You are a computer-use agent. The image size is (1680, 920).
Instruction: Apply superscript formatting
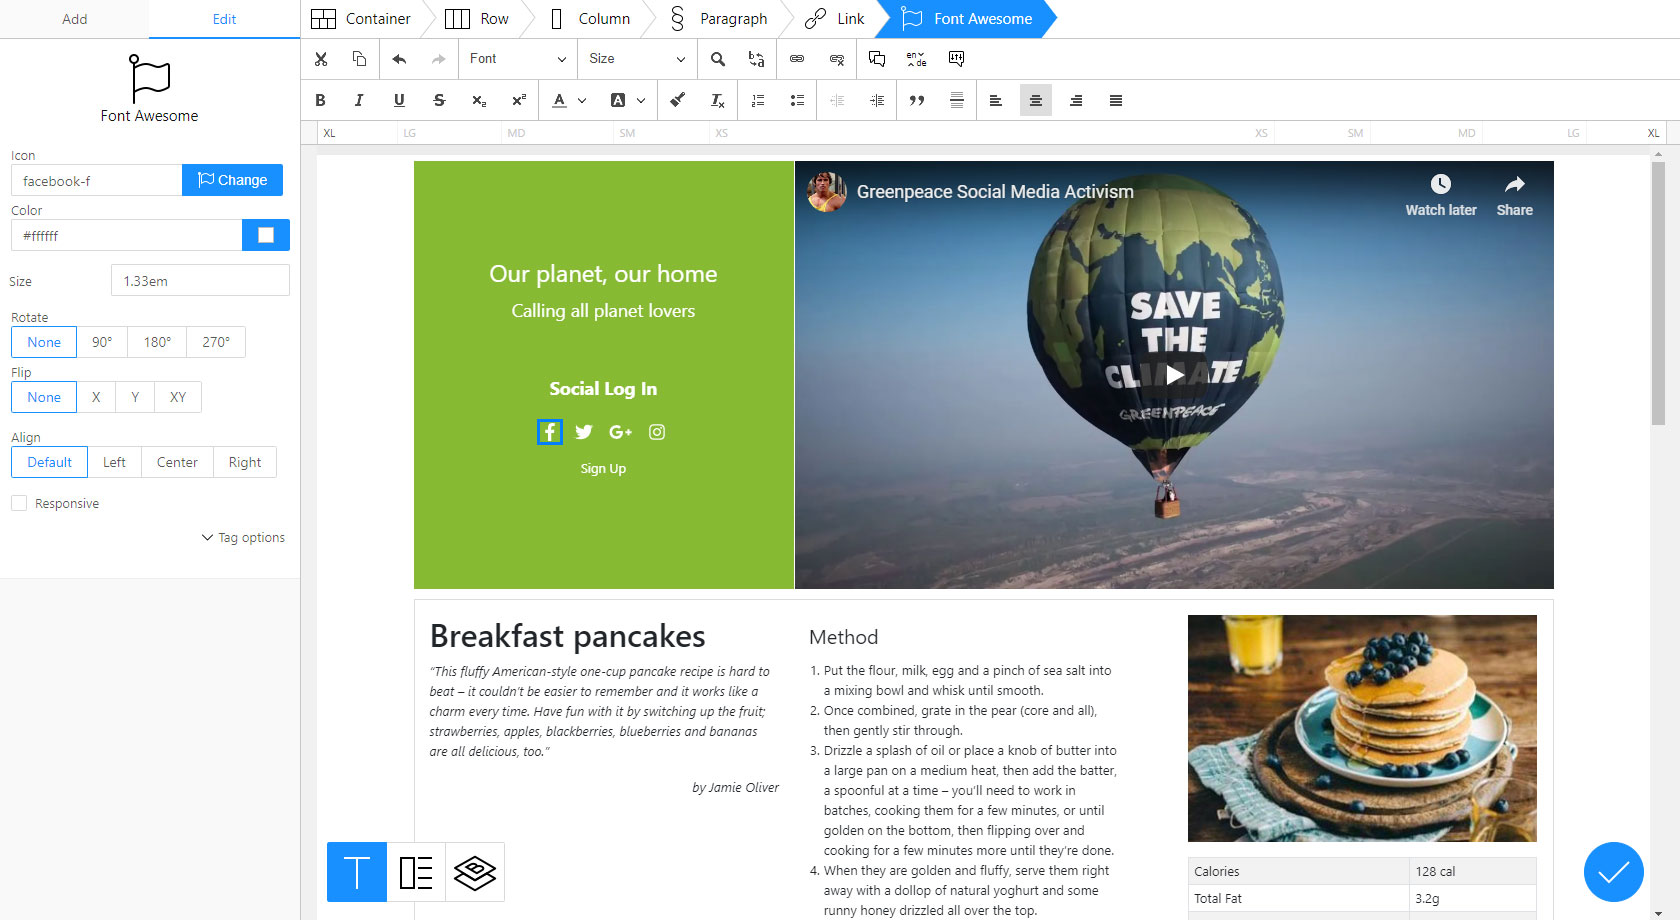tap(519, 100)
